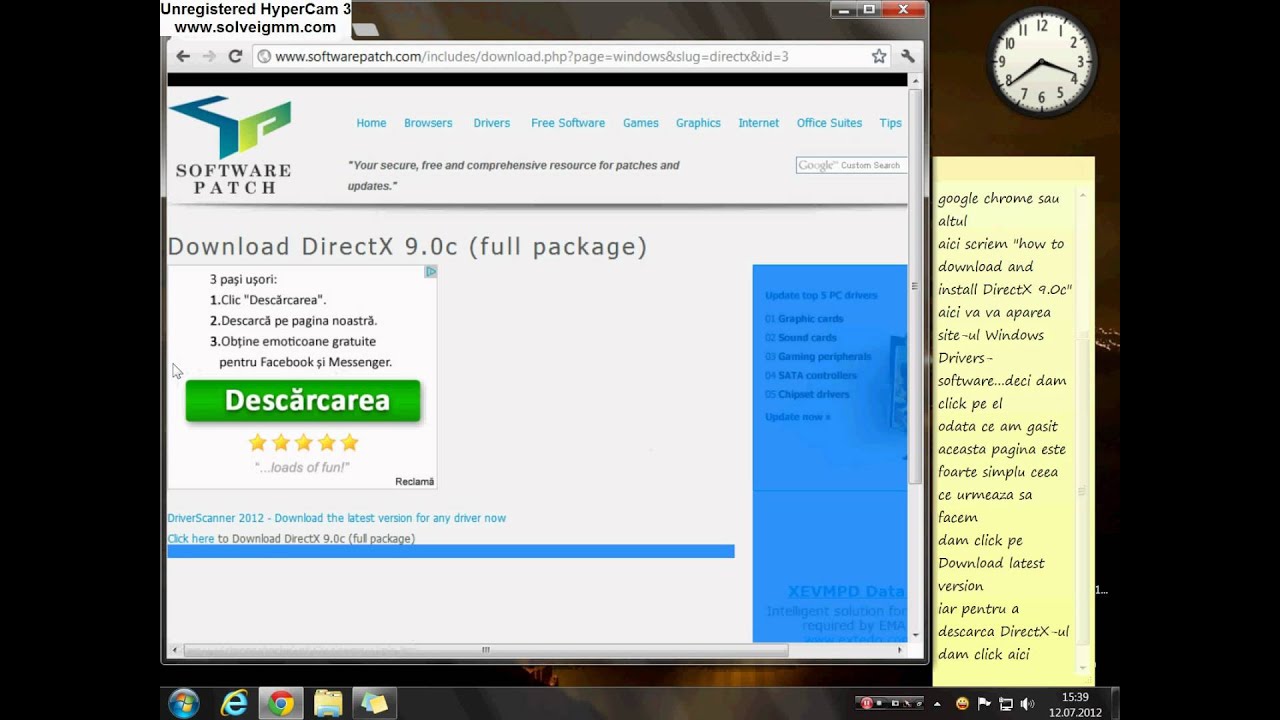
Task: Open the network tray icon
Action: coord(1006,704)
